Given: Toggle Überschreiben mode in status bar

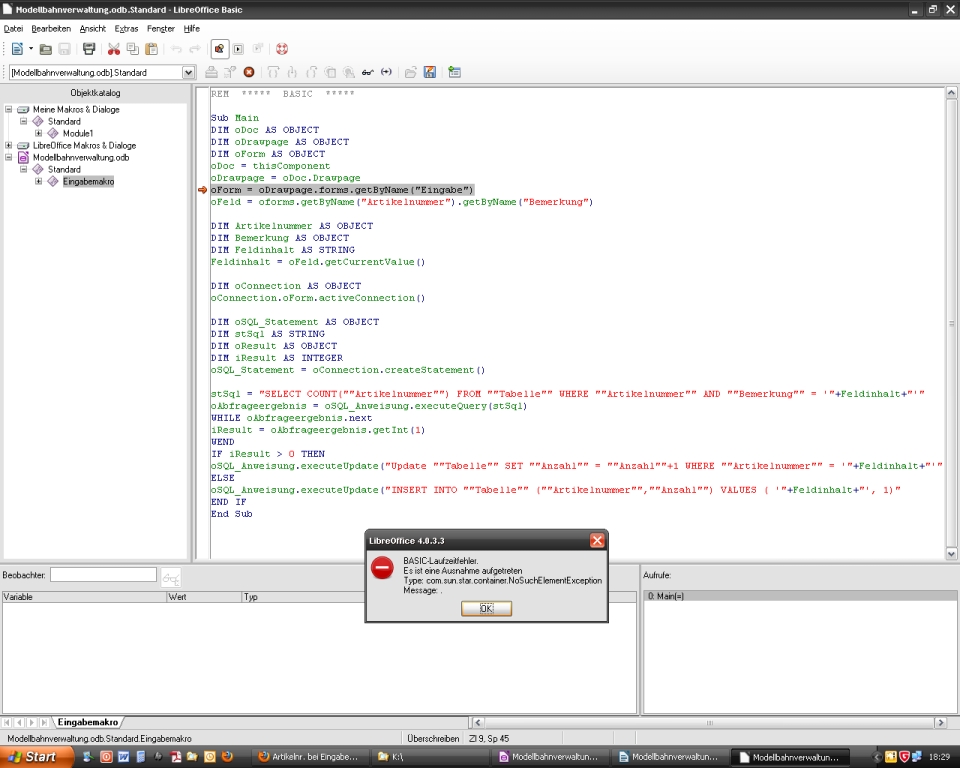Looking at the screenshot, I should point(433,739).
